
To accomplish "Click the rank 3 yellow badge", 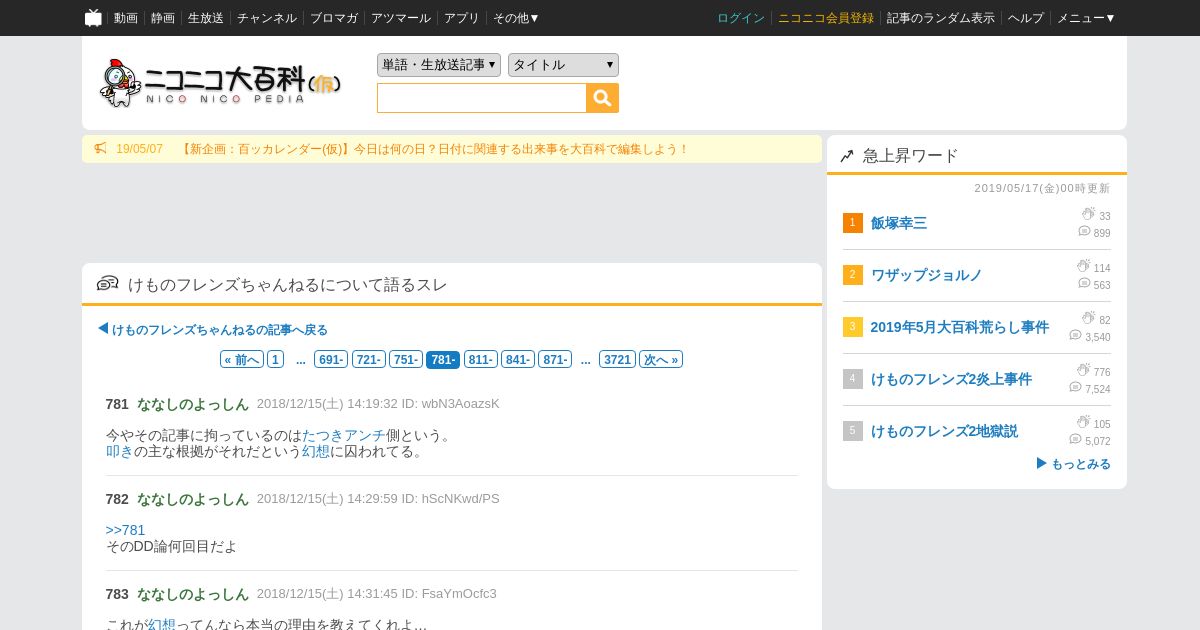I will tap(852, 327).
